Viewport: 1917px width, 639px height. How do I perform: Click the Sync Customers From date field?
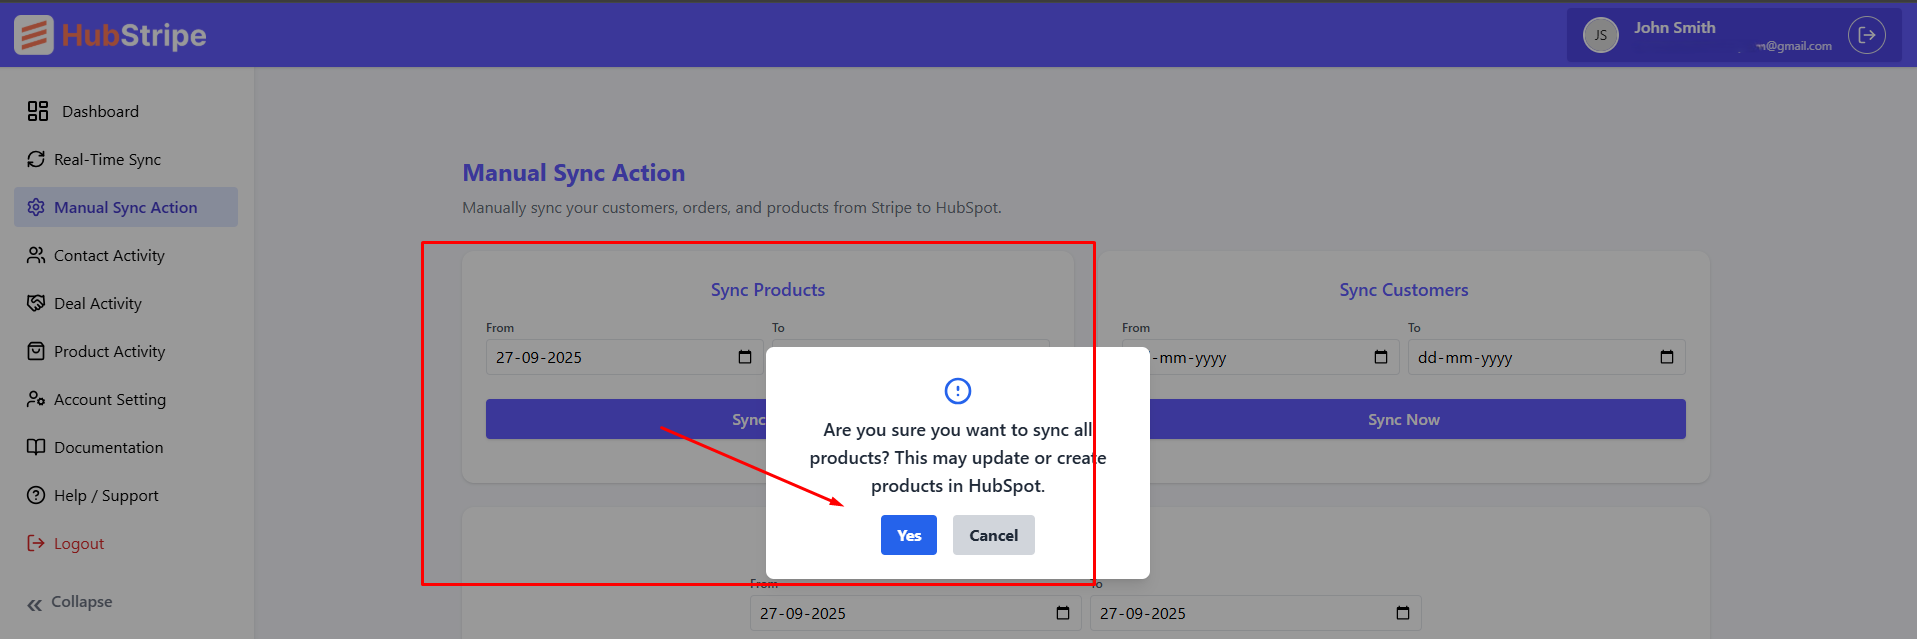[1274, 357]
